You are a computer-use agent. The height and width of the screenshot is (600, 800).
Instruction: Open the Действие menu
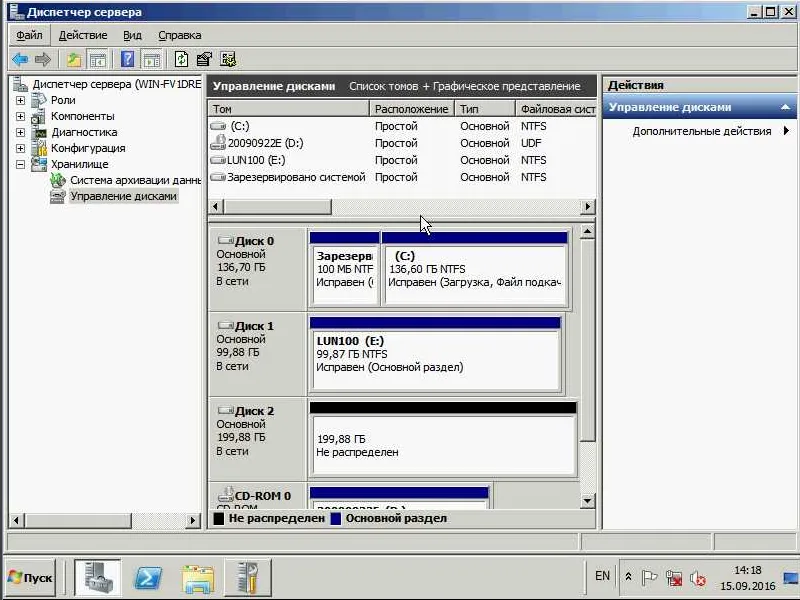83,35
